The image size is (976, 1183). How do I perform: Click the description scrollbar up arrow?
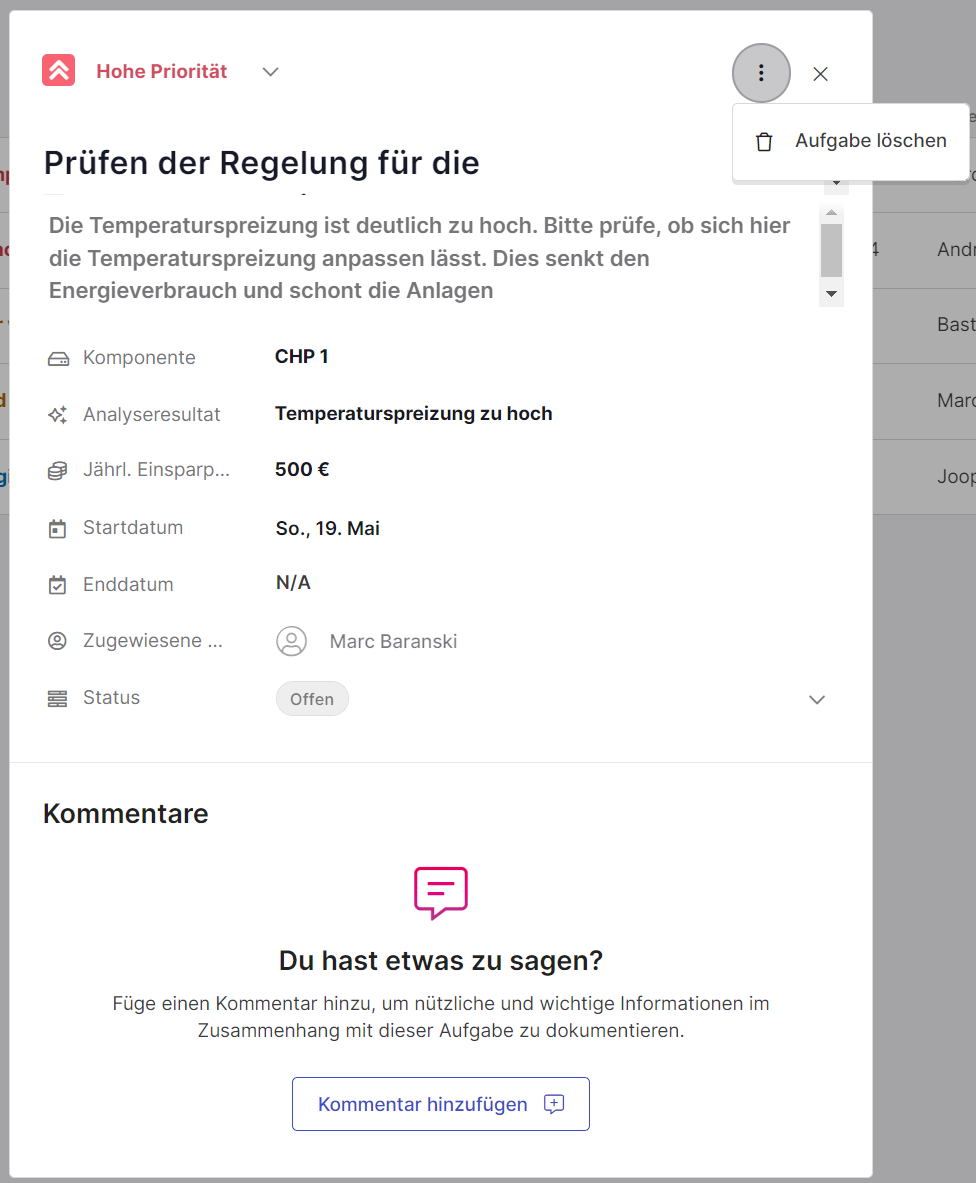point(831,214)
